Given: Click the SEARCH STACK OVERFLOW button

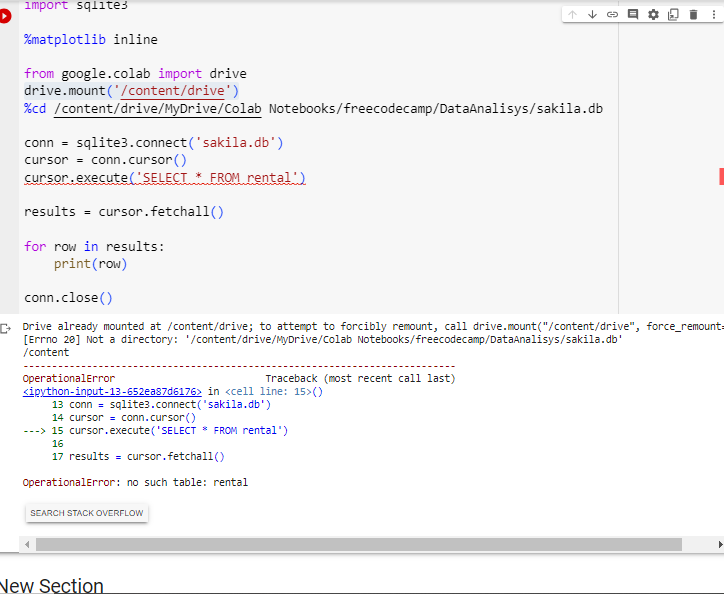Looking at the screenshot, I should click(87, 513).
